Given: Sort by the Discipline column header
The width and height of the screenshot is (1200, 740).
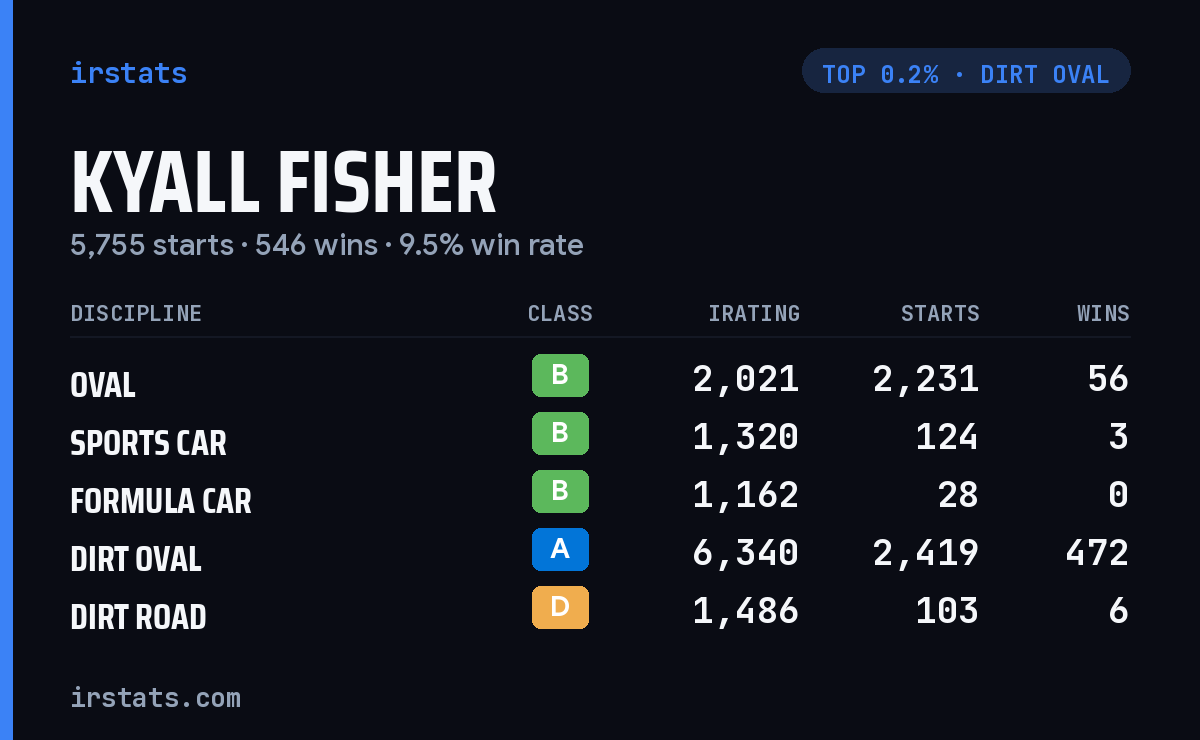Looking at the screenshot, I should (x=136, y=314).
